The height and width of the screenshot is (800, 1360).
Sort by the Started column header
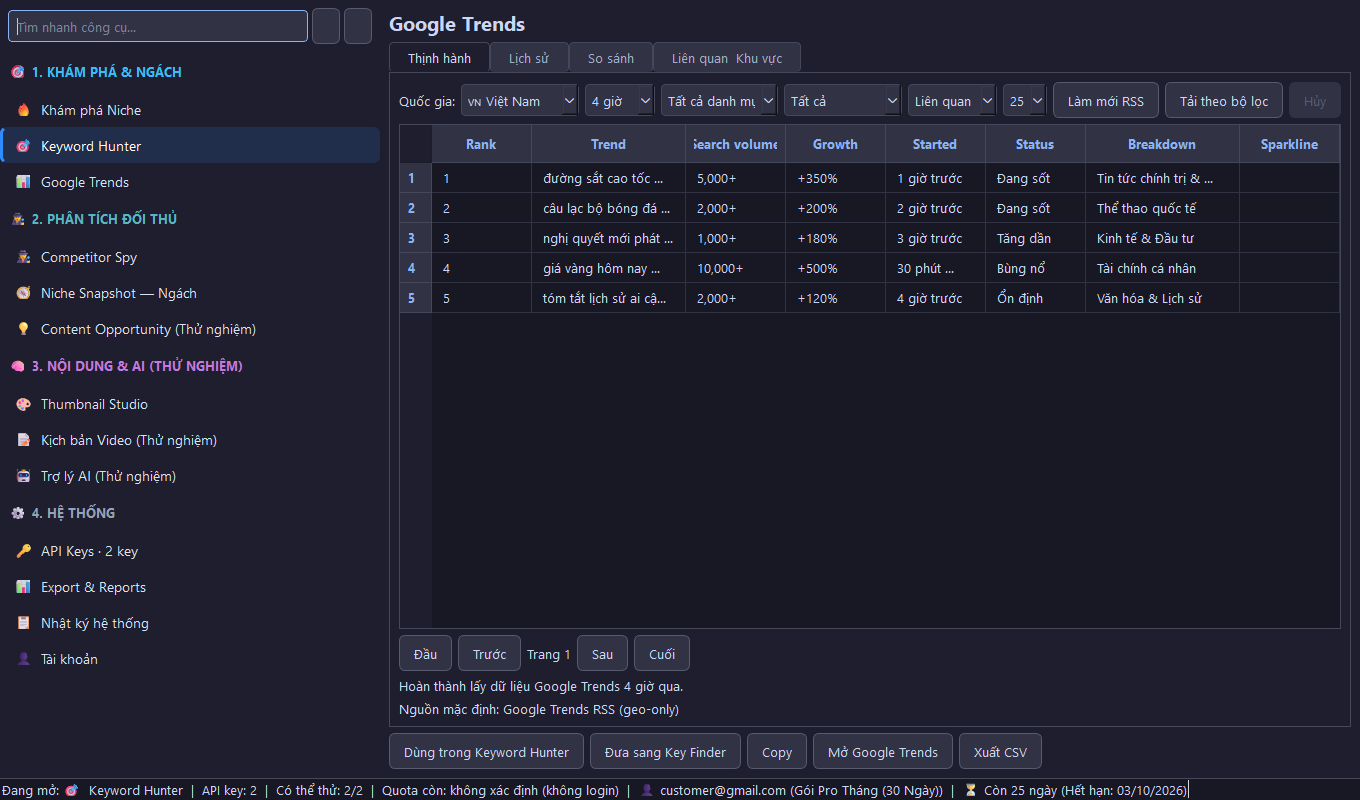click(935, 144)
